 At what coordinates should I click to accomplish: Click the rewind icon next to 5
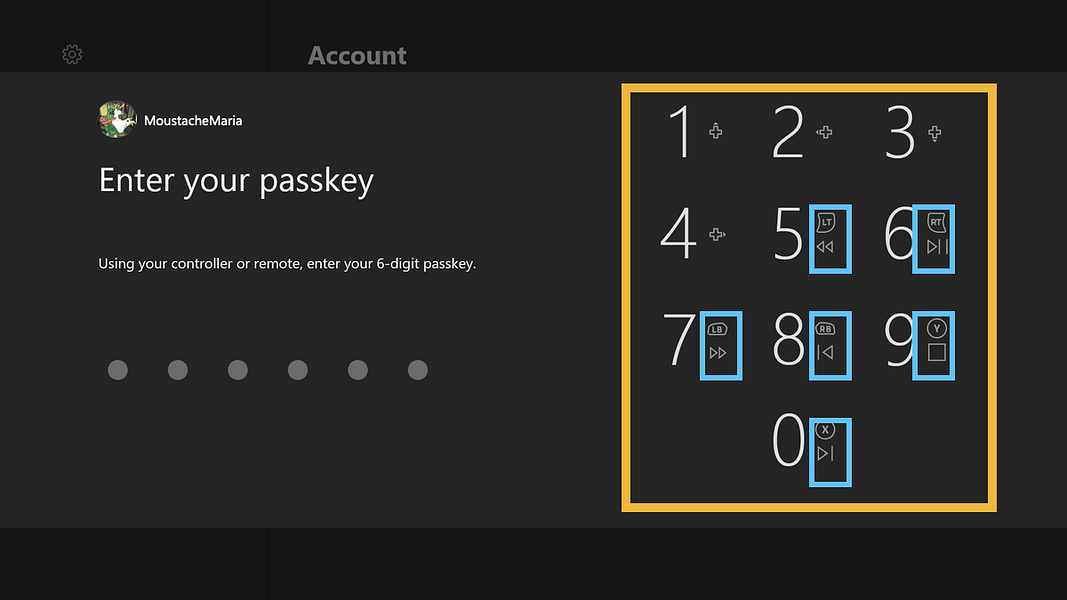coord(825,247)
